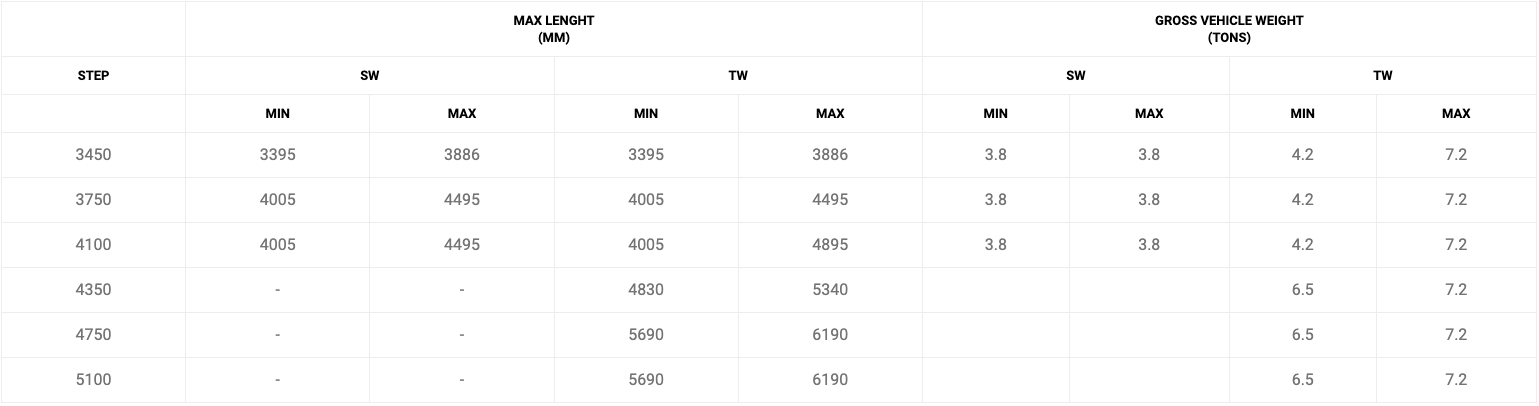Click the GROSS VEHICLE WEIGHT (TONS) header

point(1229,29)
